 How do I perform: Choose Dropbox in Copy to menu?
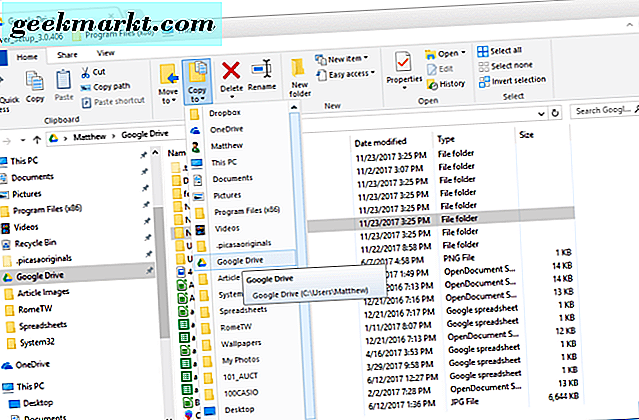(224, 113)
